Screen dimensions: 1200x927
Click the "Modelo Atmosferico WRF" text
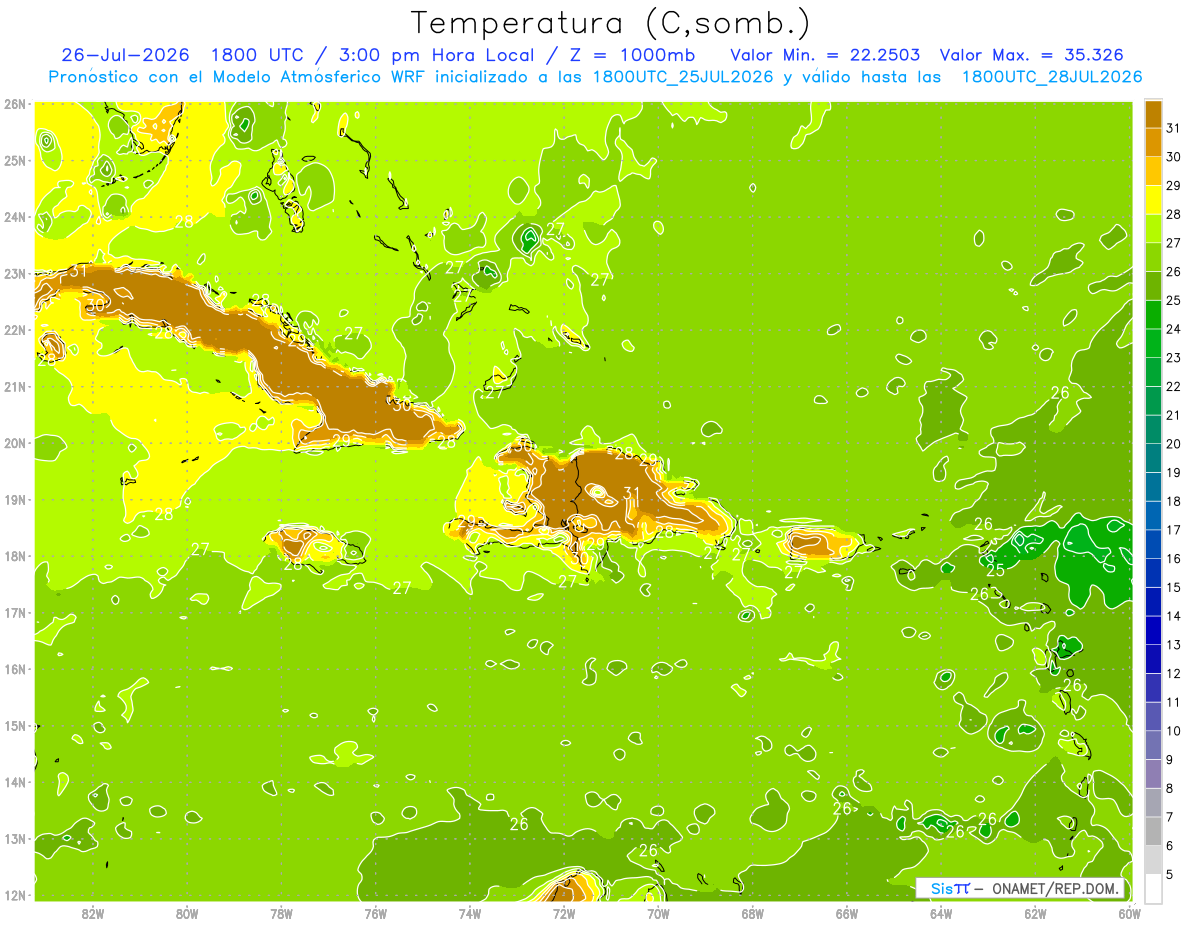[x=320, y=77]
